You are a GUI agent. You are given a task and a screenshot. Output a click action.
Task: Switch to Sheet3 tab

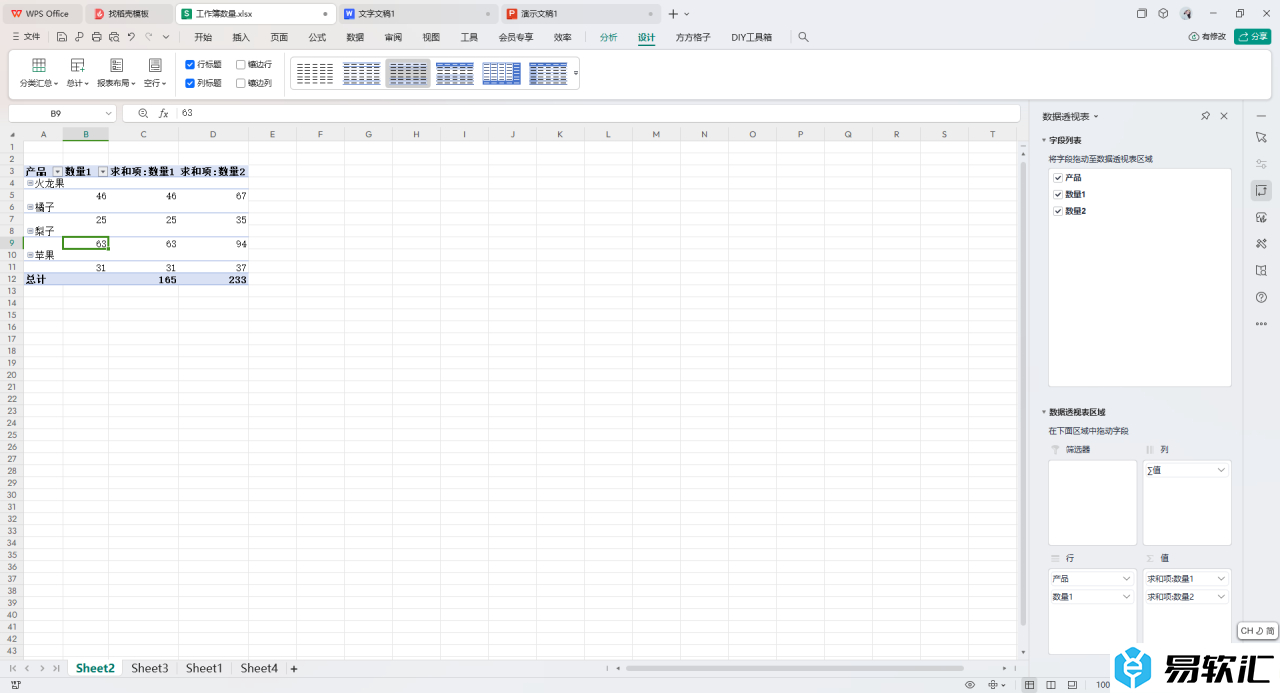point(150,668)
